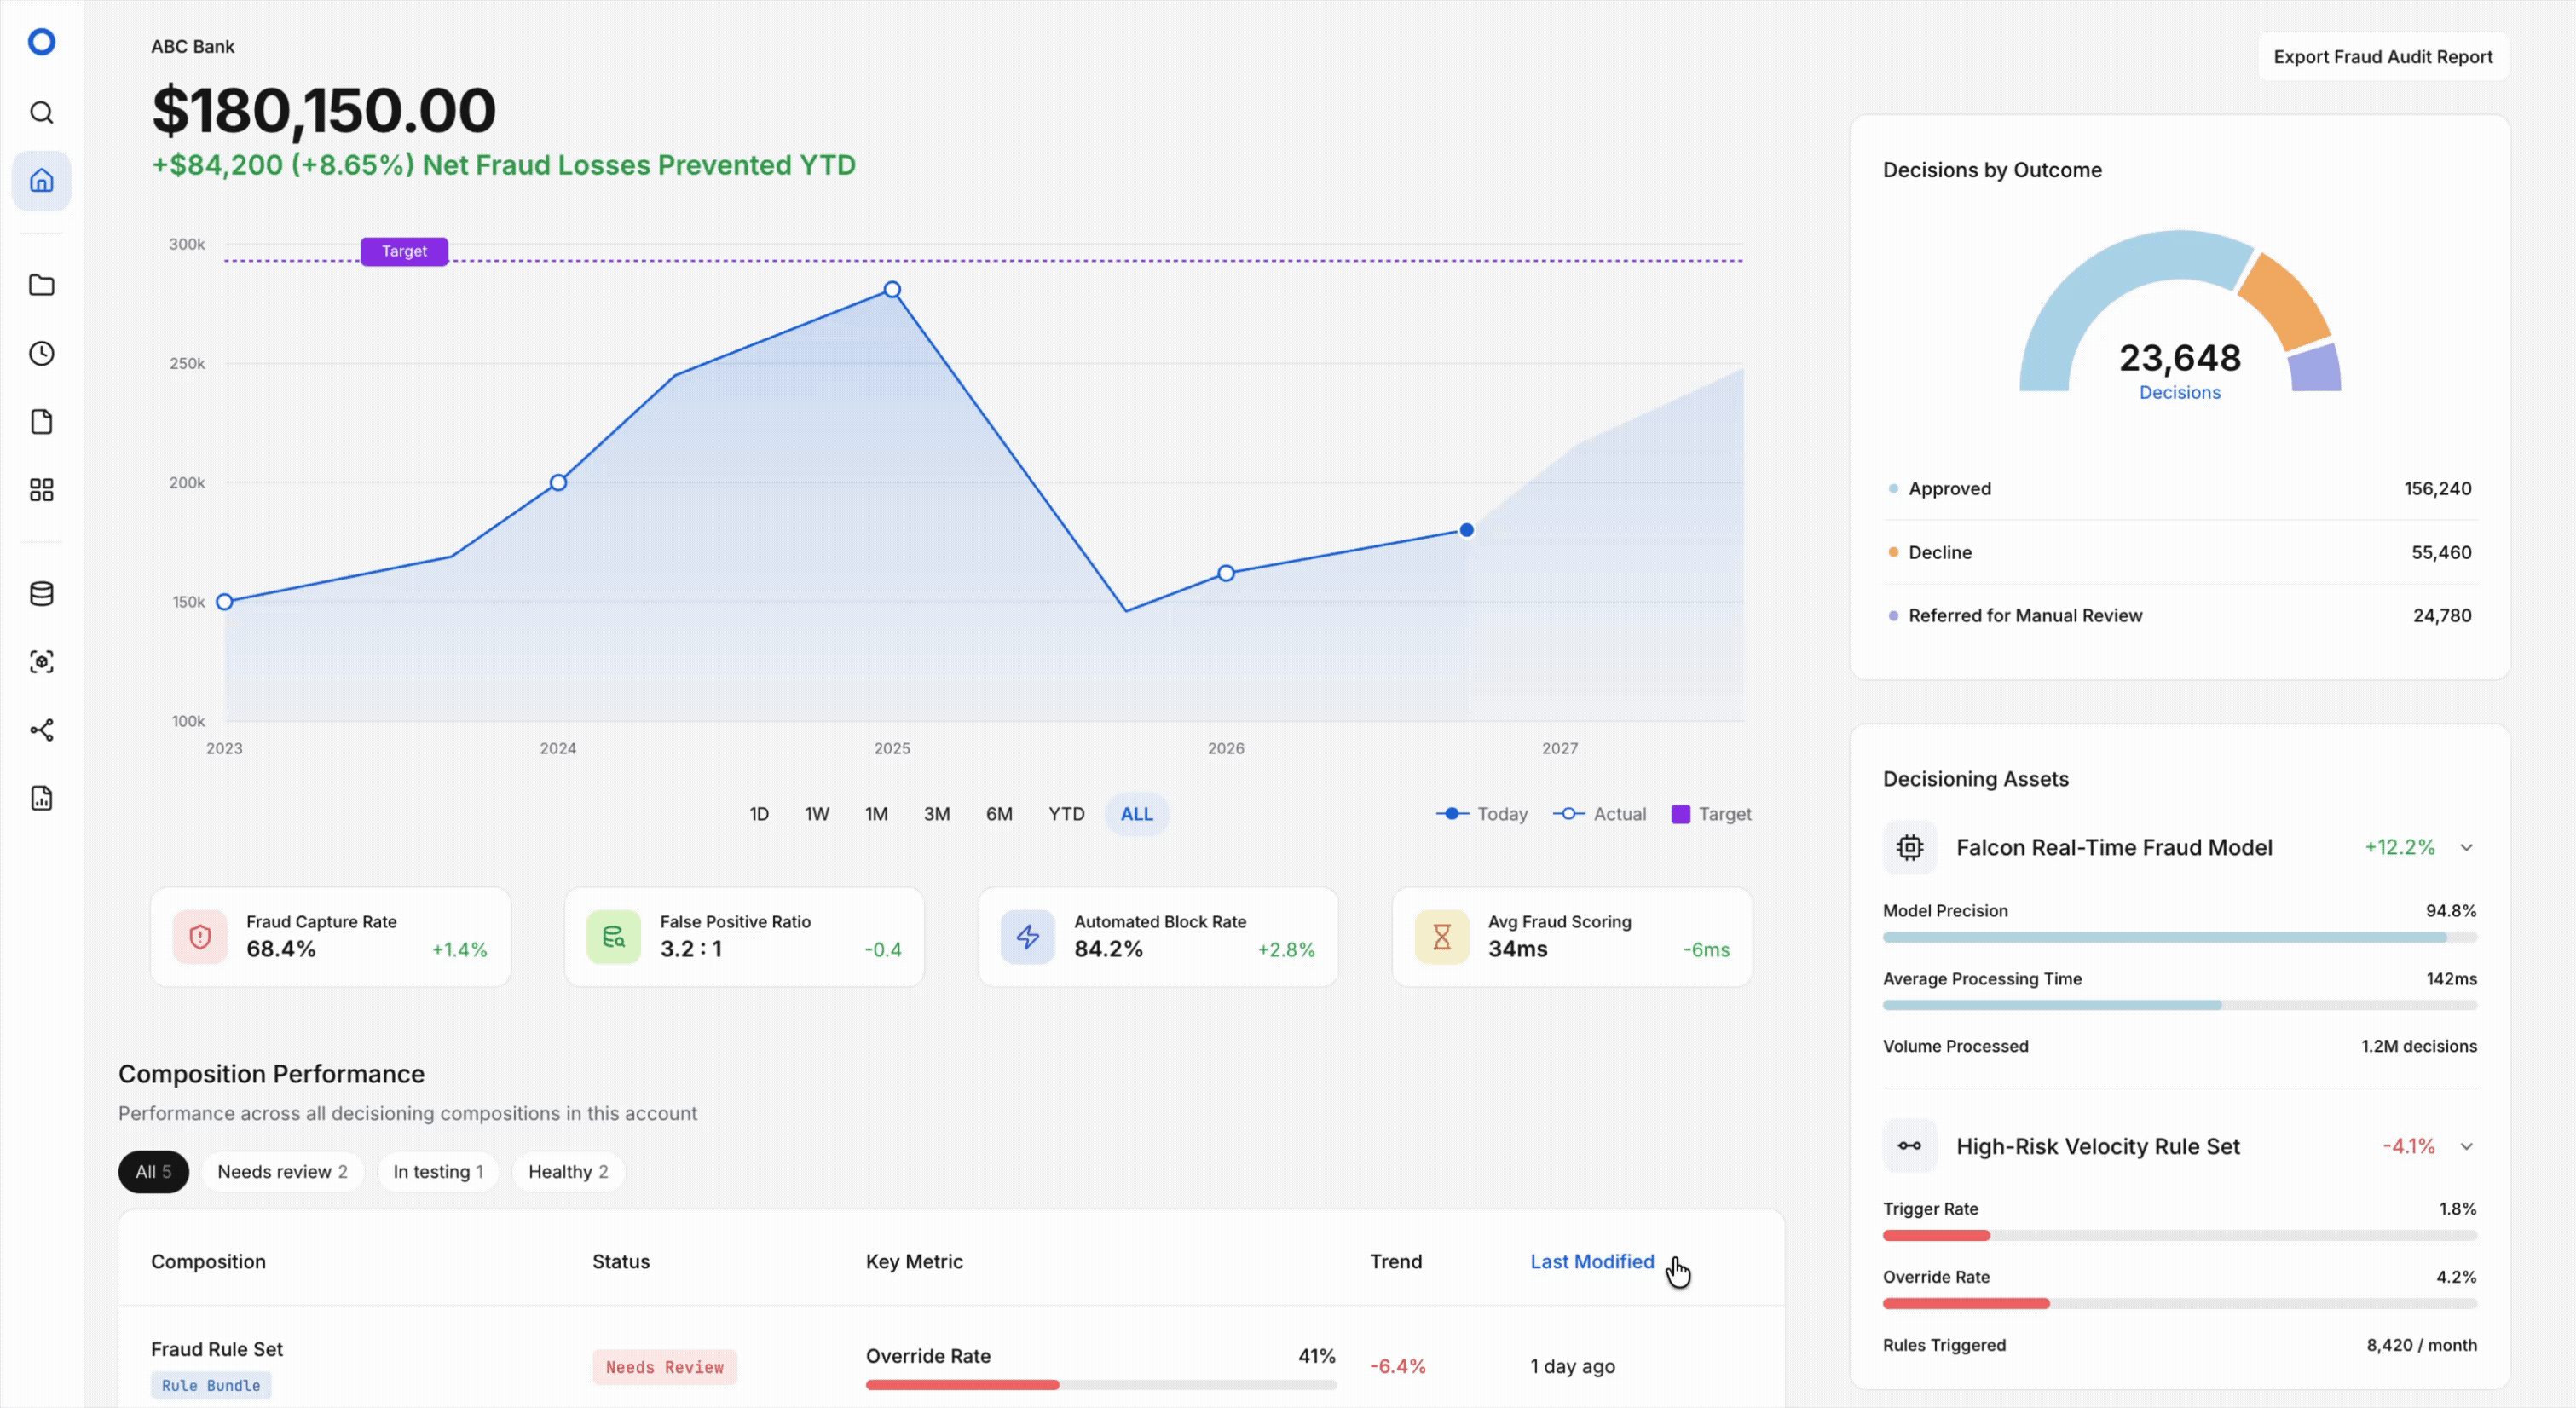The width and height of the screenshot is (2576, 1408).
Task: Open the document page icon in sidebar
Action: (x=41, y=422)
